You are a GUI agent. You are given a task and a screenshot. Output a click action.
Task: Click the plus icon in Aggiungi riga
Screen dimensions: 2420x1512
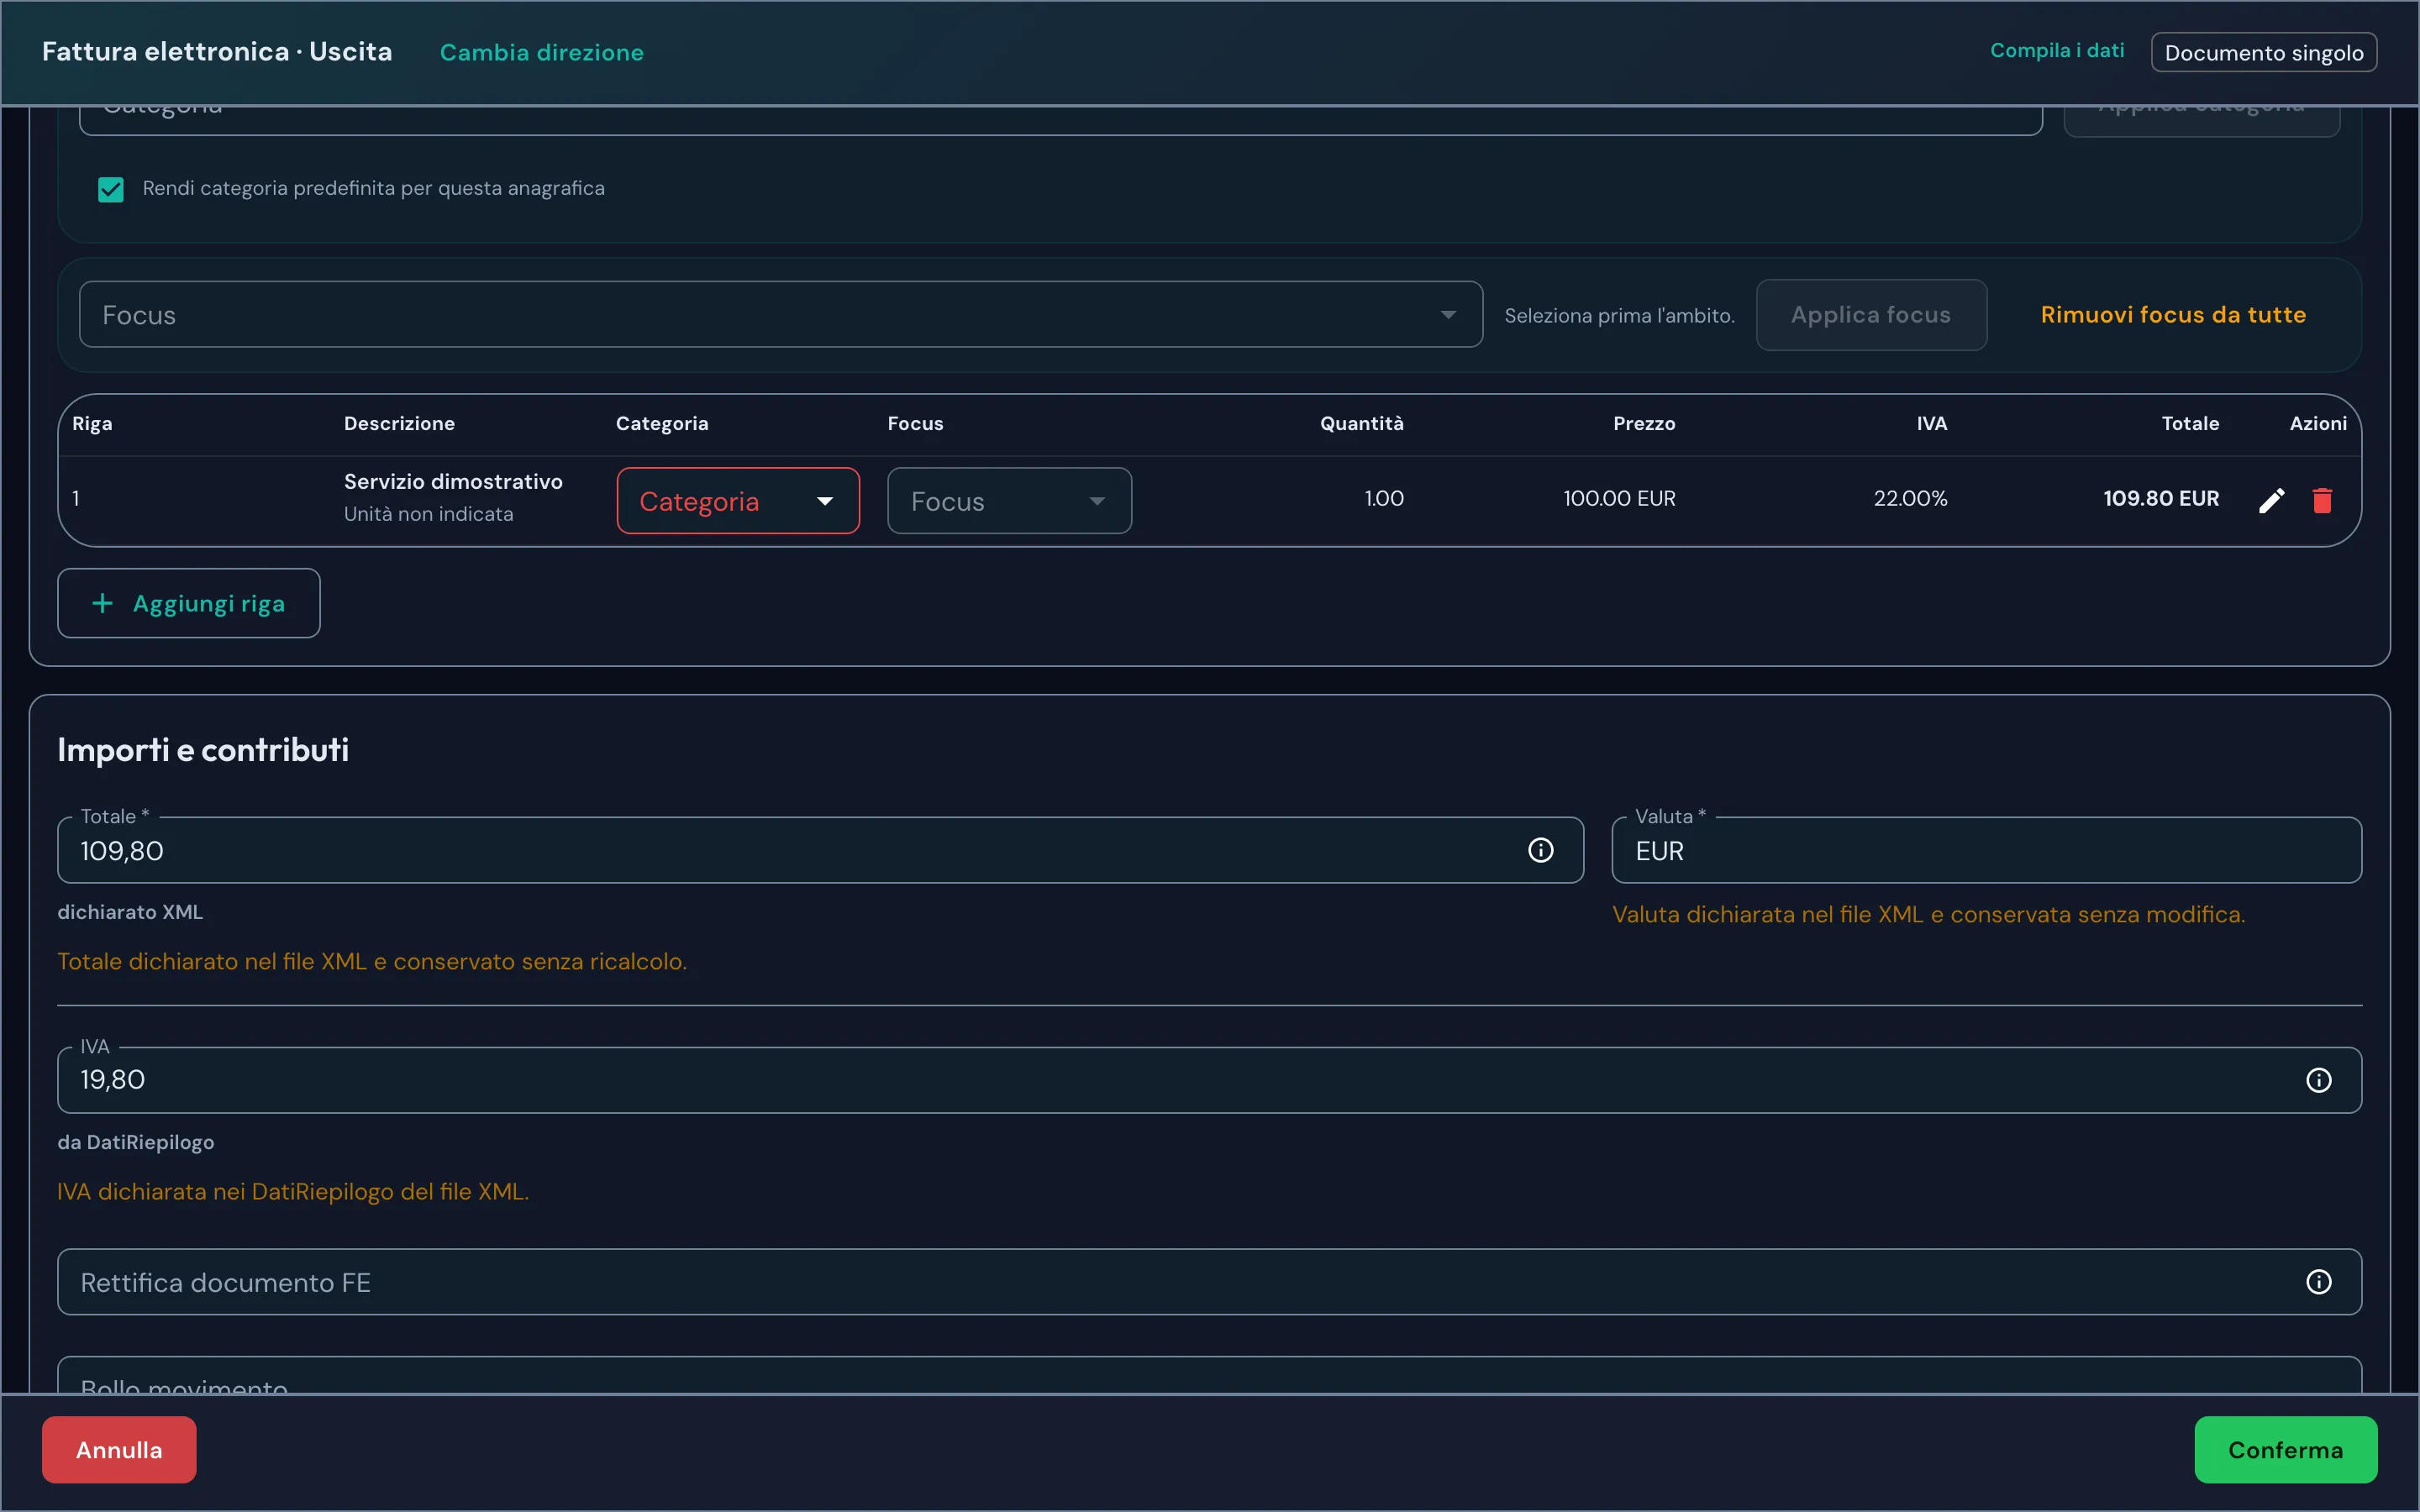[x=102, y=603]
